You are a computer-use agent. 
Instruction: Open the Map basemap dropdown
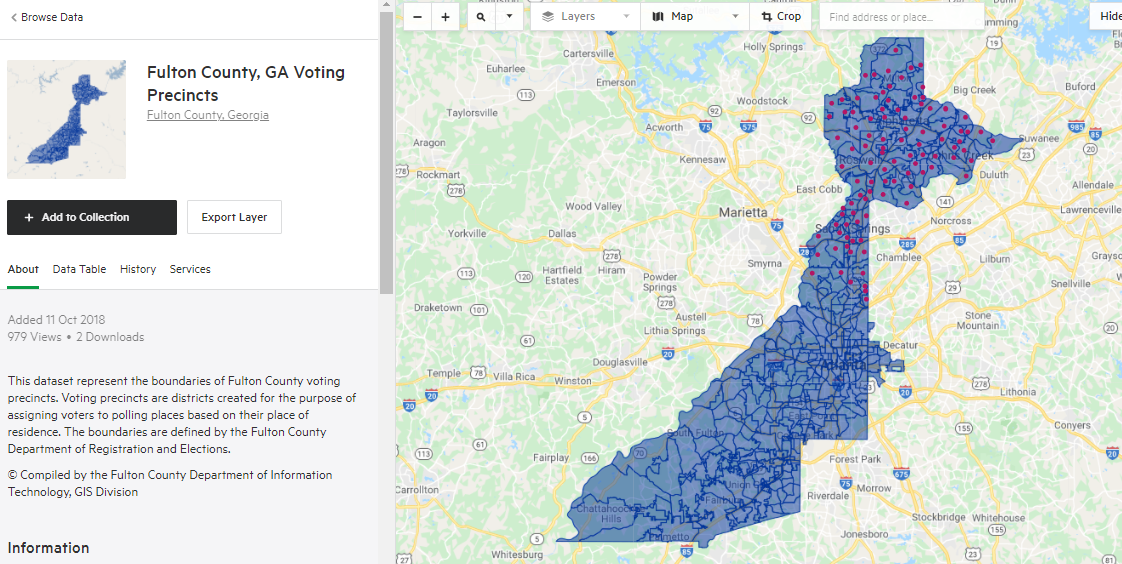[x=696, y=17]
